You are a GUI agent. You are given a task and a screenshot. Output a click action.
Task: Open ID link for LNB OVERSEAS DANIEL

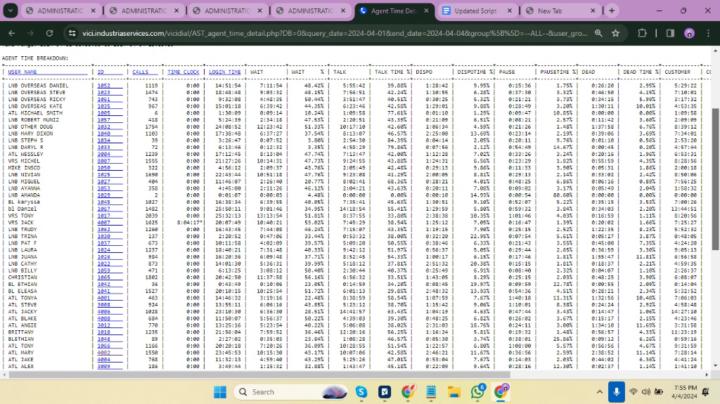(x=103, y=85)
